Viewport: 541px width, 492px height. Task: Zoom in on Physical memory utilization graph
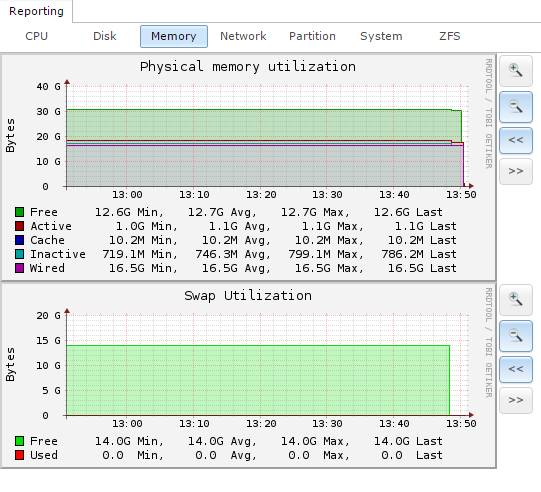pos(515,71)
